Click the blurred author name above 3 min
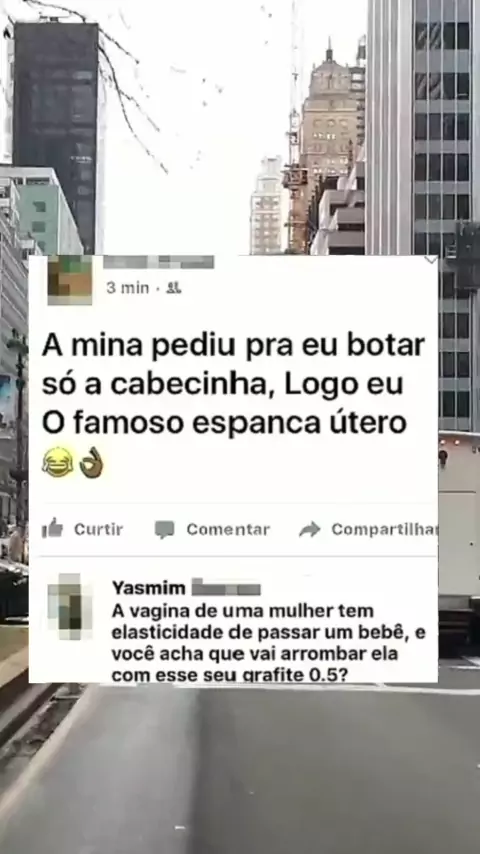 159,263
